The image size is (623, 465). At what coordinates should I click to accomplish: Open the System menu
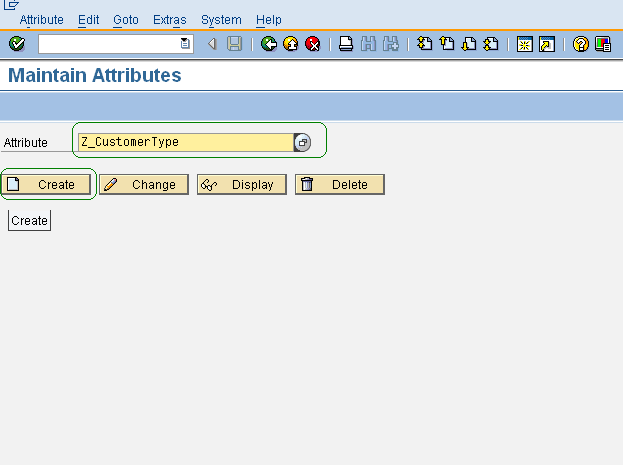(221, 20)
